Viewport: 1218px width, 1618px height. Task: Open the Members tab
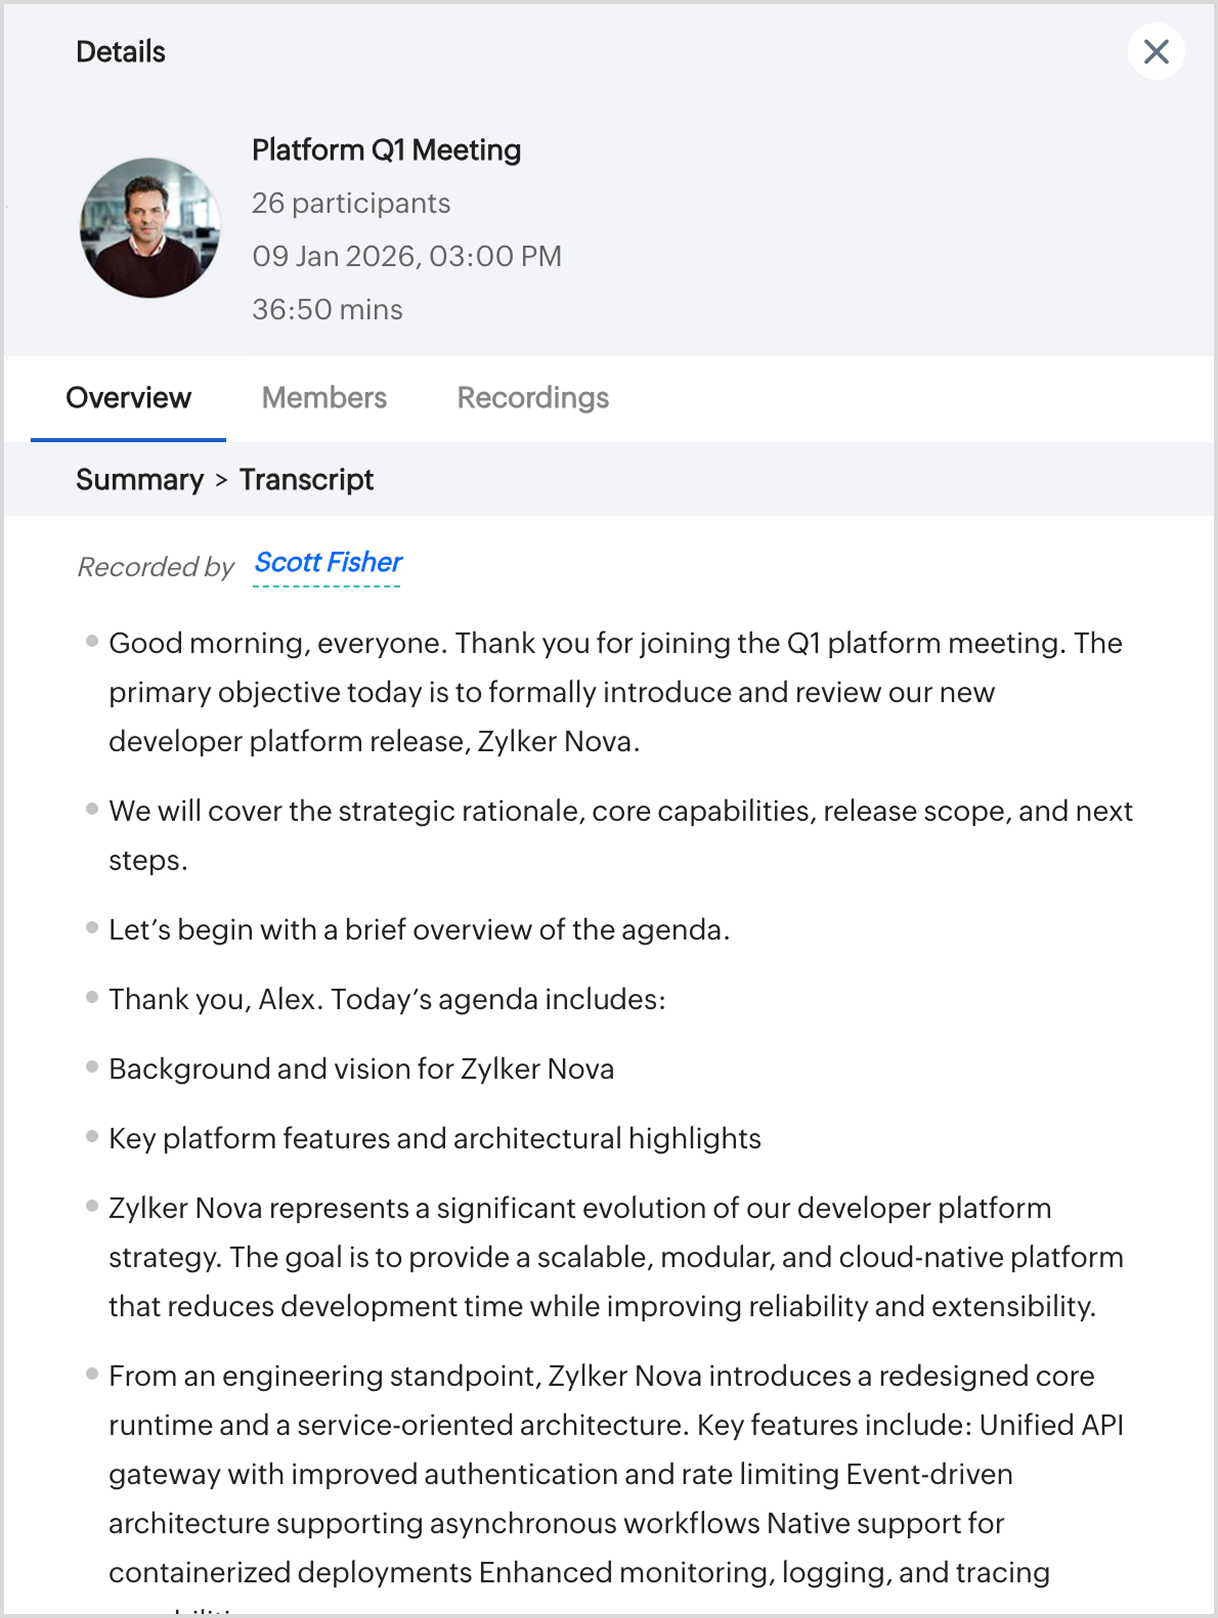tap(324, 398)
